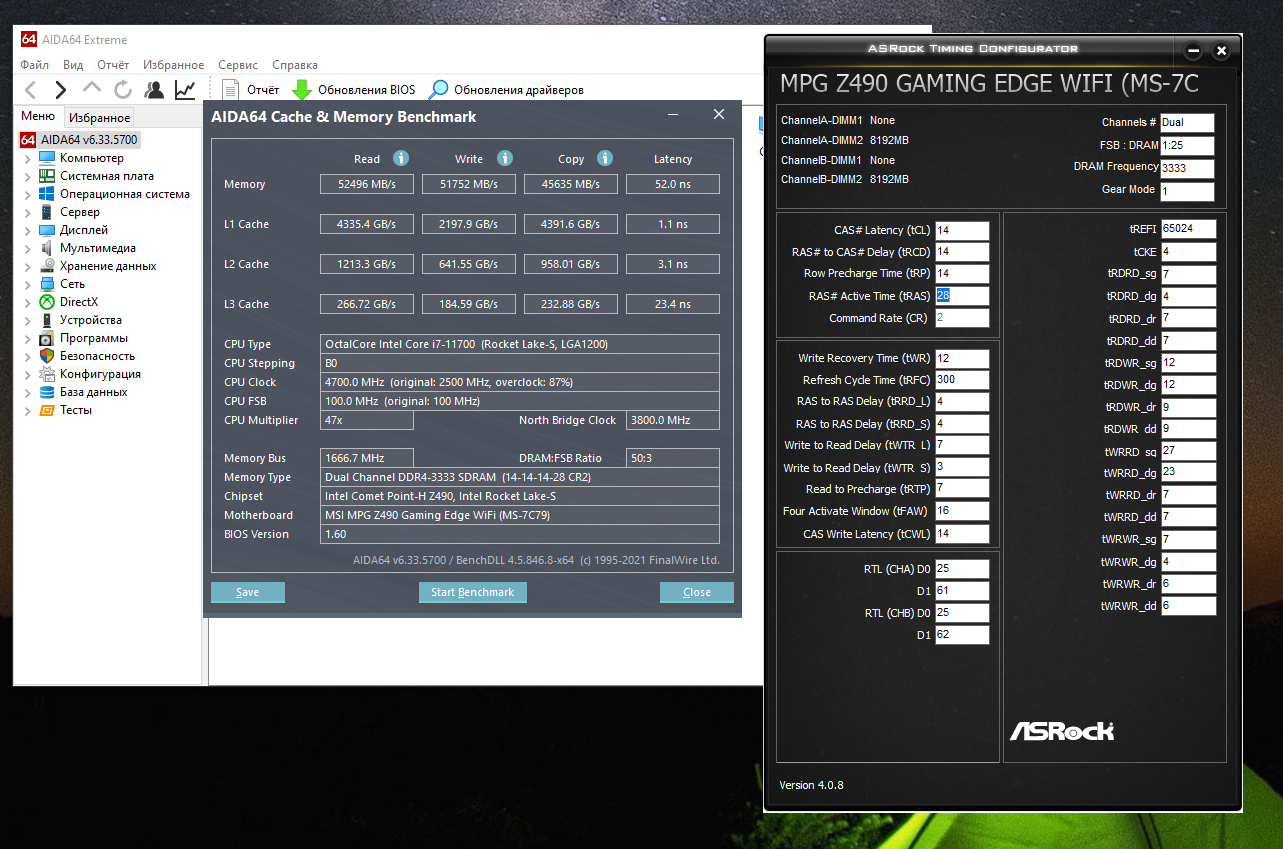Viewport: 1283px width, 849px height.
Task: Select the Тесты icon in the tree
Action: coord(47,410)
